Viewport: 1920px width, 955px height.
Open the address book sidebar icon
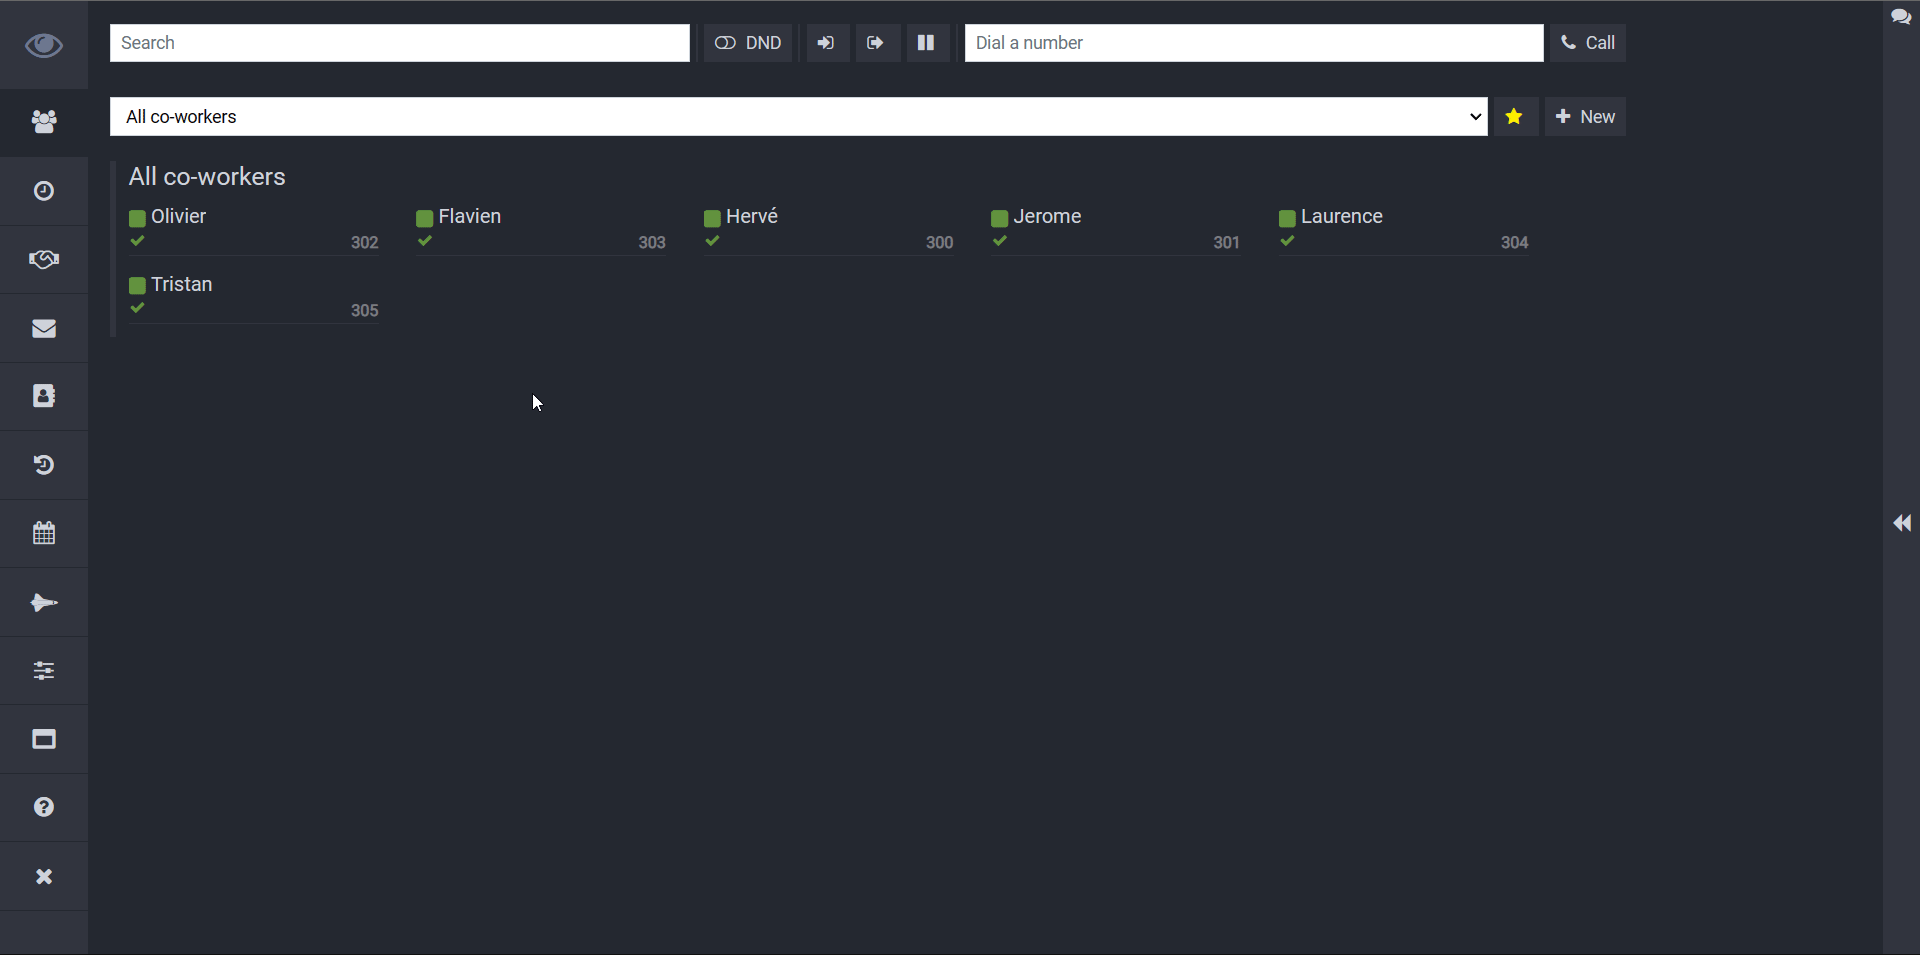pos(44,396)
